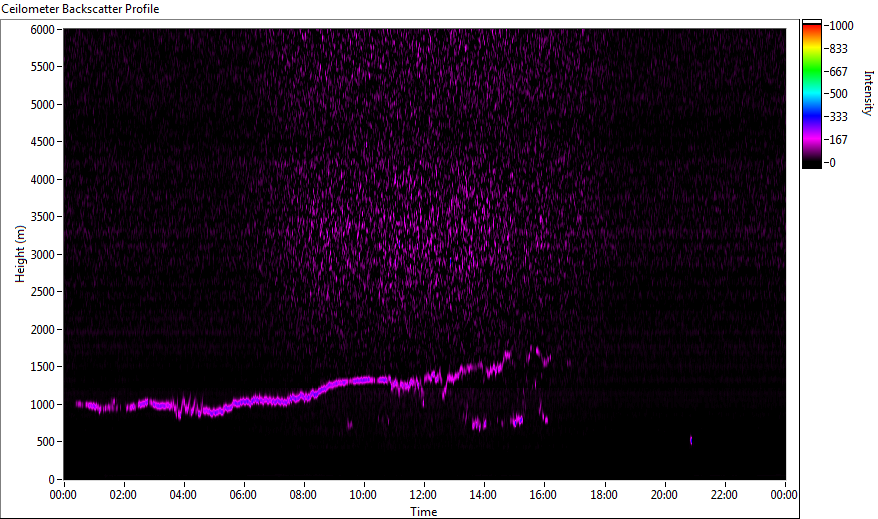Screen dimensions: 878x519
Task: Click the 333 intensity scale value
Action: pos(838,117)
